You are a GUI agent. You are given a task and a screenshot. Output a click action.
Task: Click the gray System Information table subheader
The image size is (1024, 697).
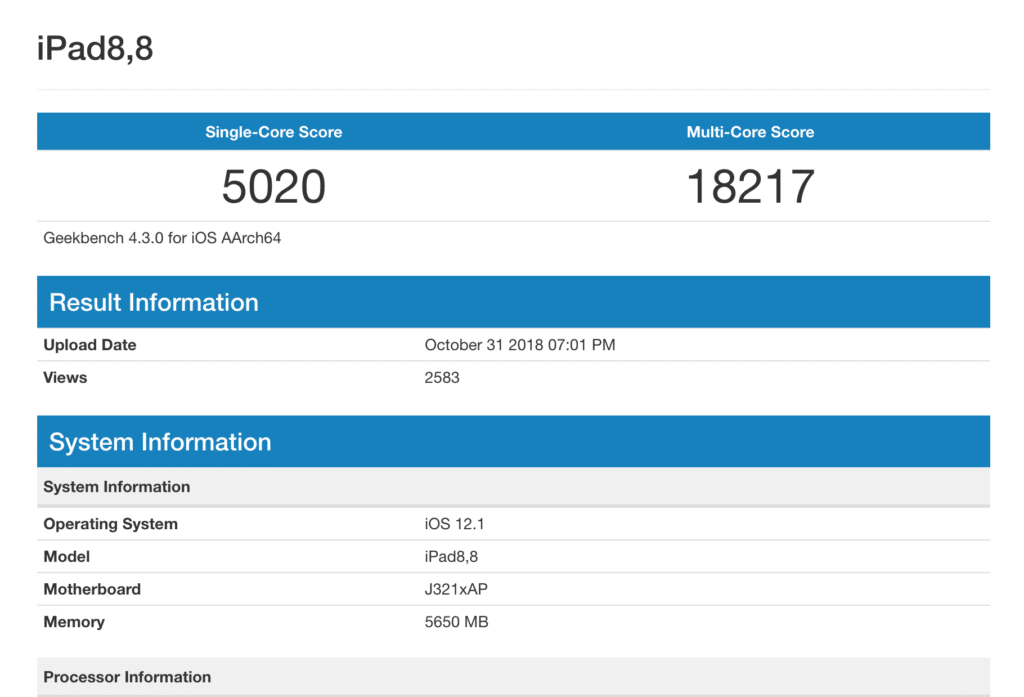(x=117, y=487)
